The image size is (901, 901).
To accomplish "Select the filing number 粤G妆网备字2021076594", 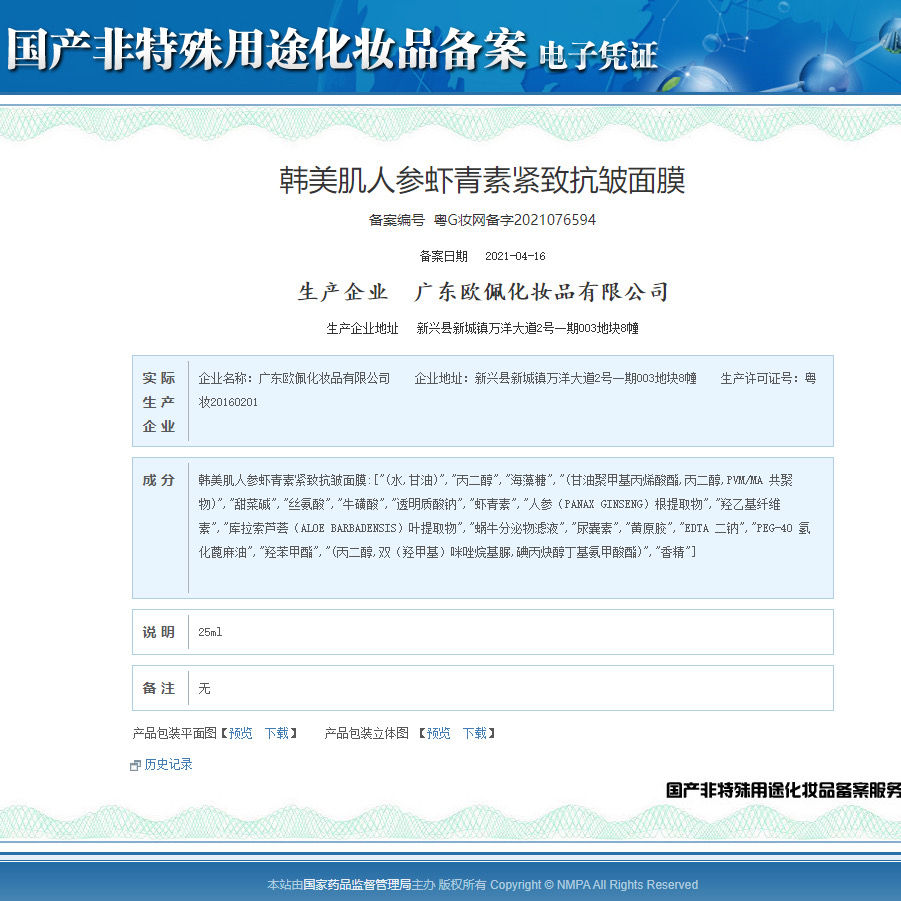I will coord(515,220).
